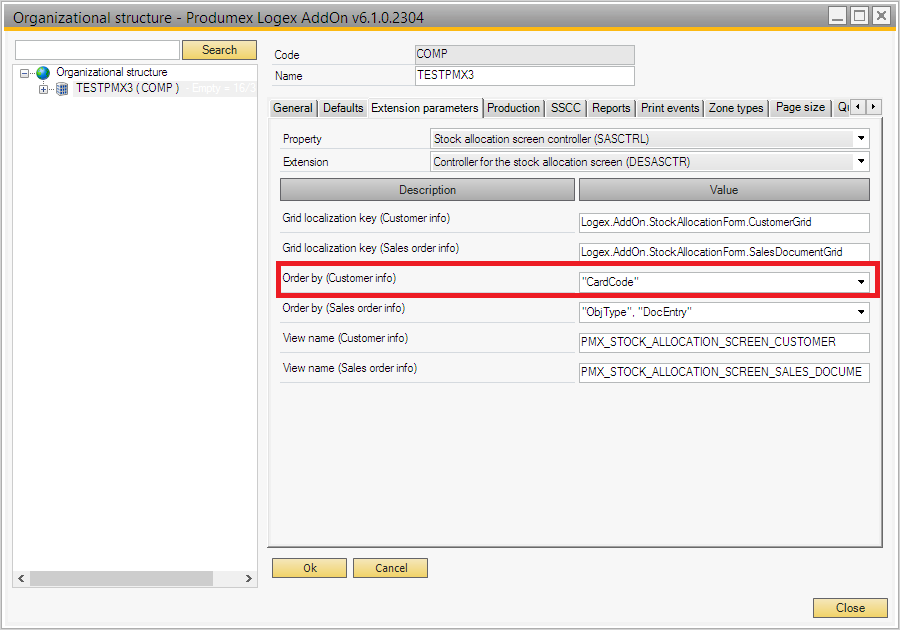Open the Production tab
This screenshot has width=900, height=630.
pos(513,108)
